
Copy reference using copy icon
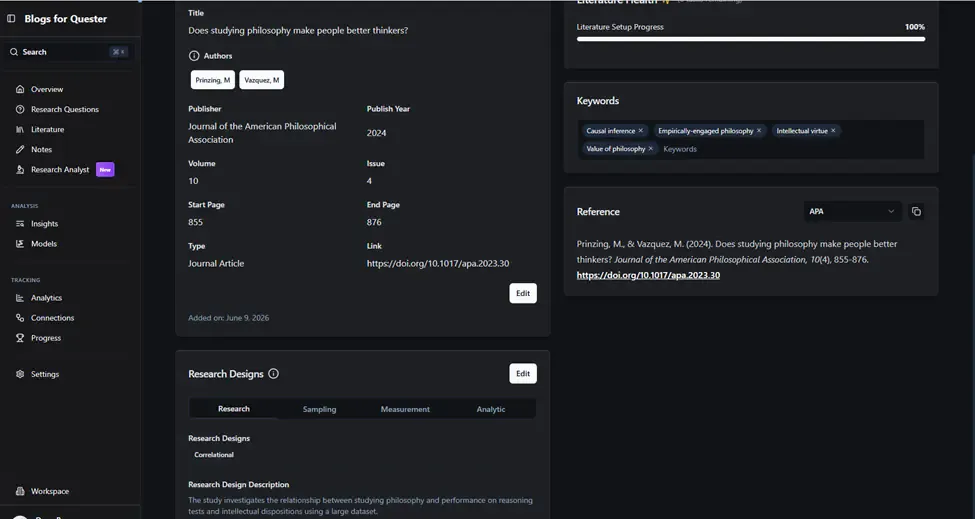916,211
